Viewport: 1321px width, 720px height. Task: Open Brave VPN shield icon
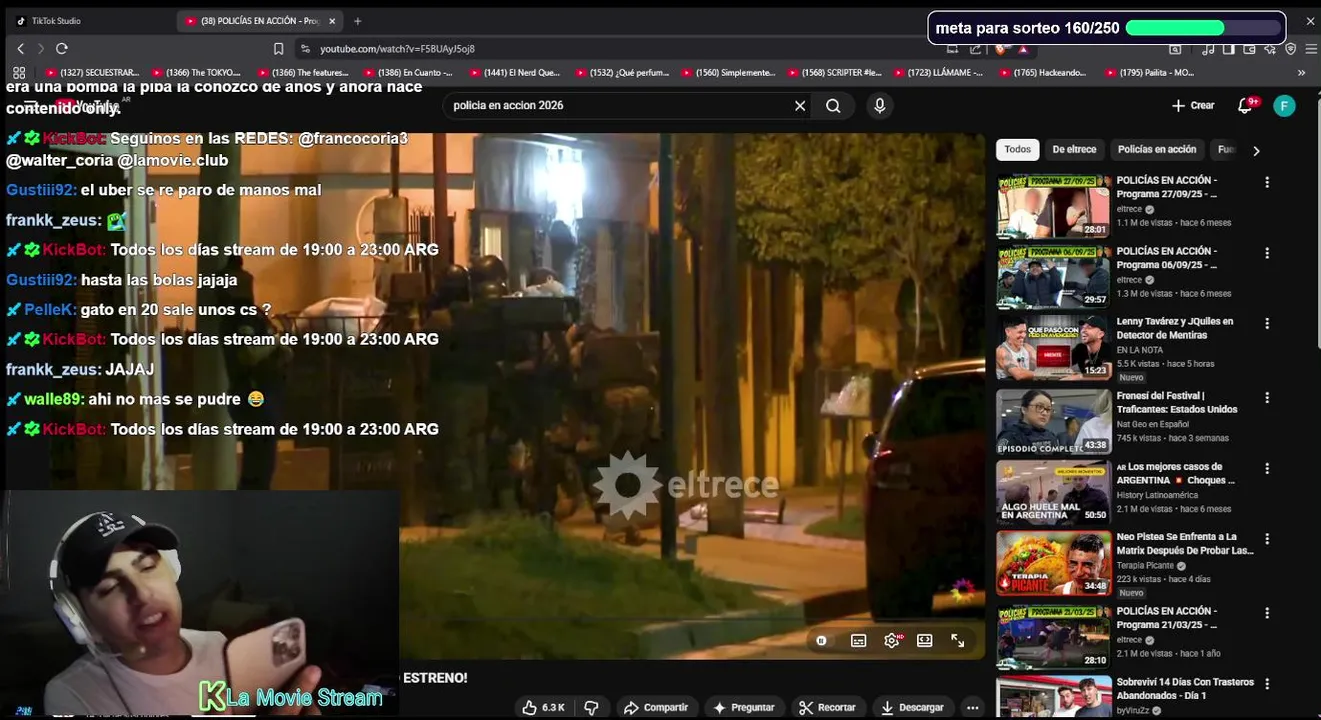[1291, 49]
